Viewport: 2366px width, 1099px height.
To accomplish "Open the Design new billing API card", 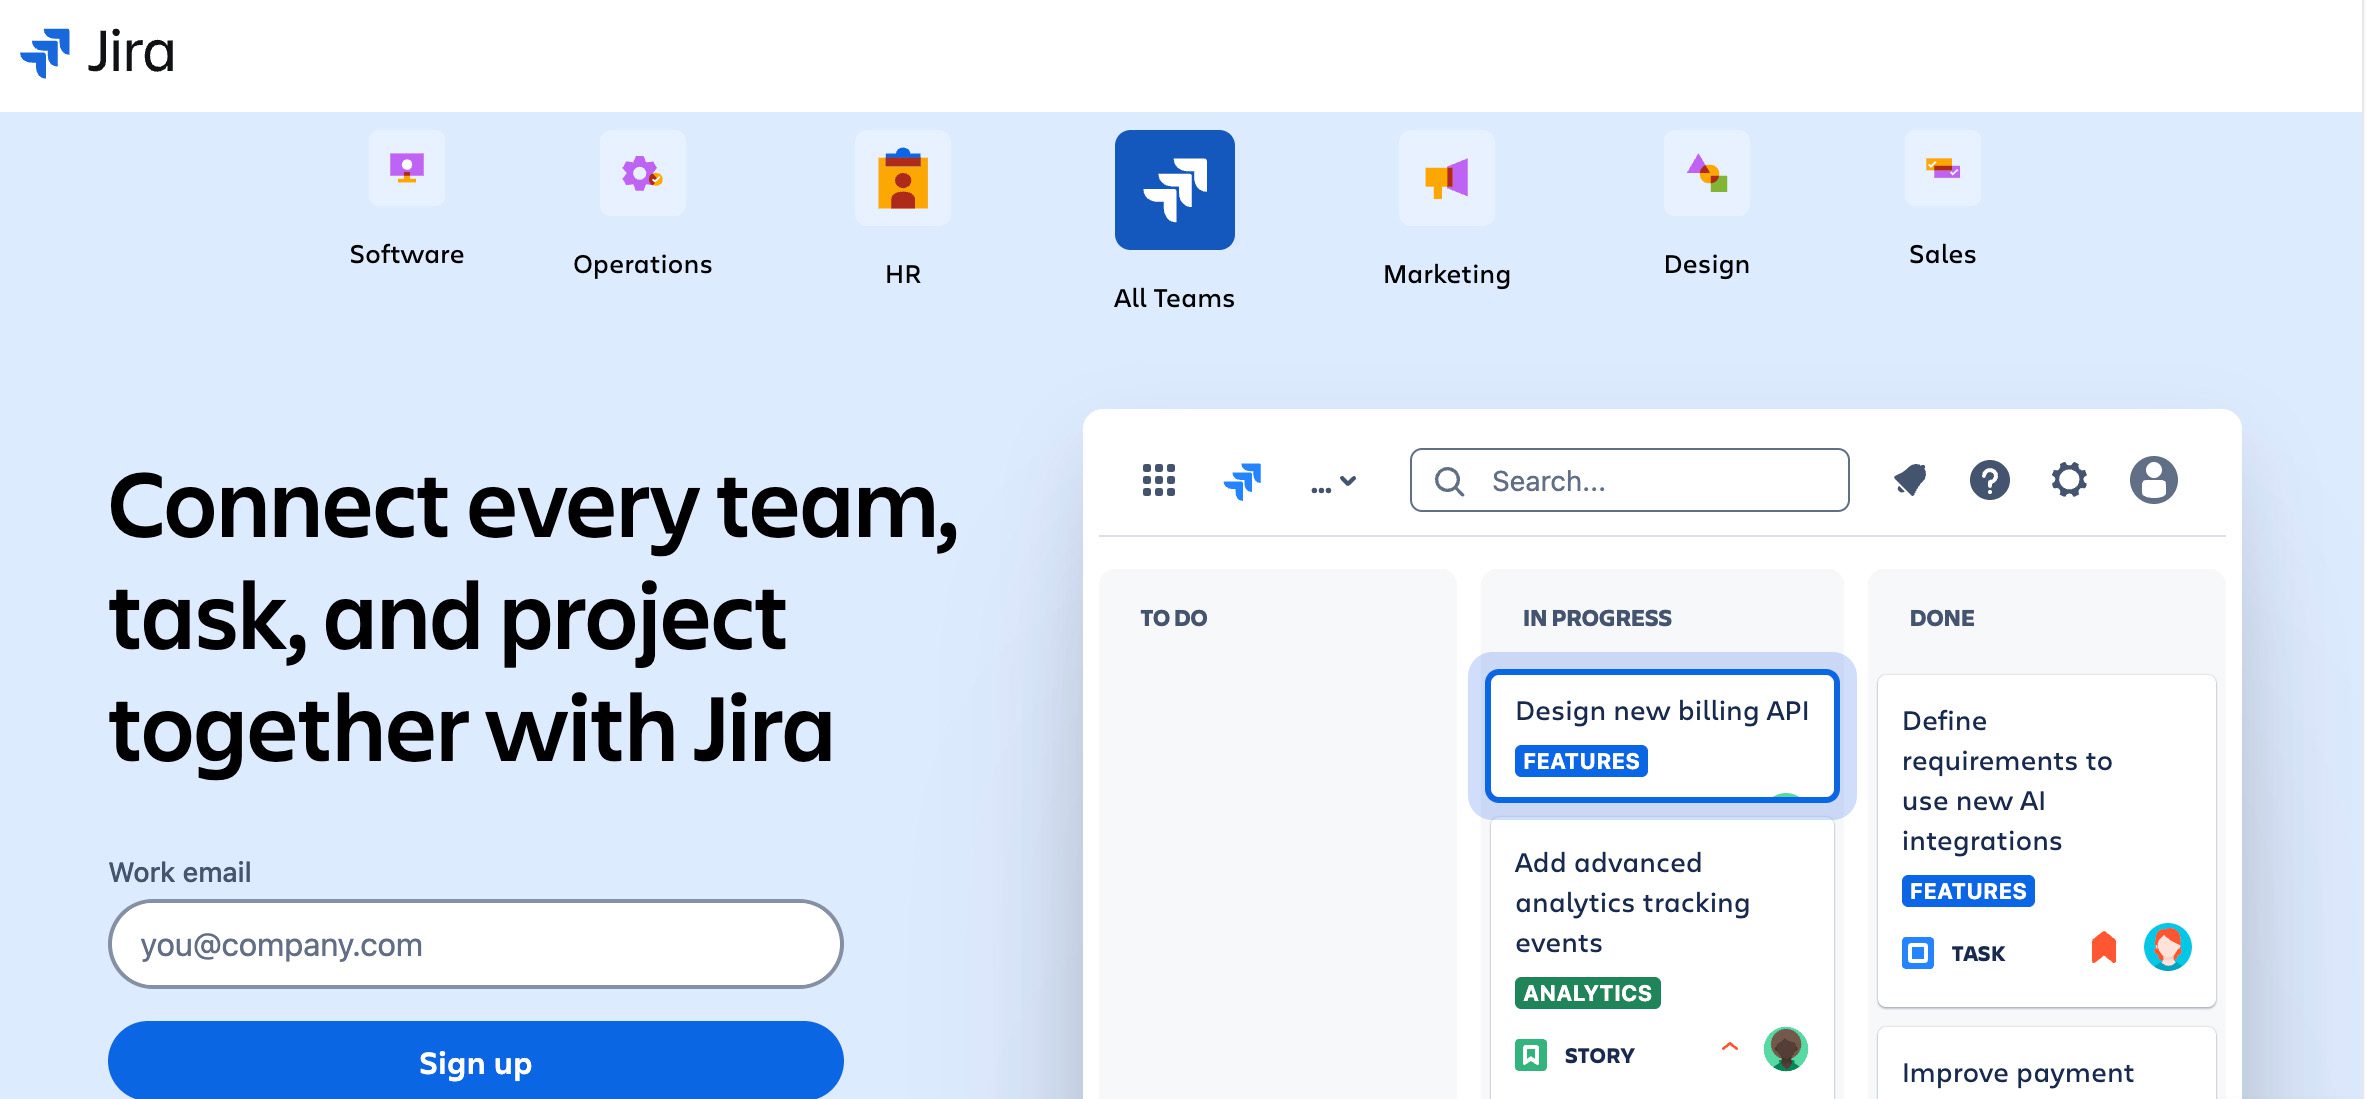I will coord(1663,736).
